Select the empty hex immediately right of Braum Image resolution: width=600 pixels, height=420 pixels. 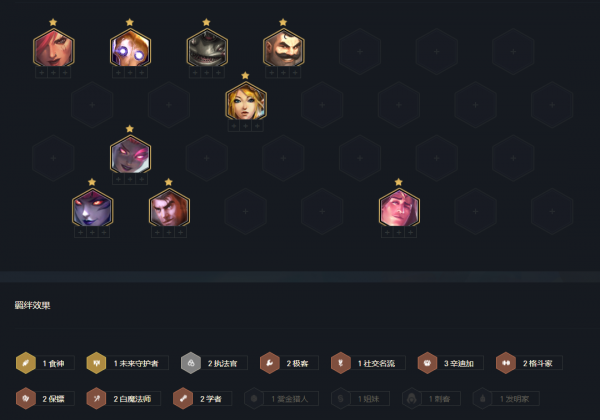(360, 51)
